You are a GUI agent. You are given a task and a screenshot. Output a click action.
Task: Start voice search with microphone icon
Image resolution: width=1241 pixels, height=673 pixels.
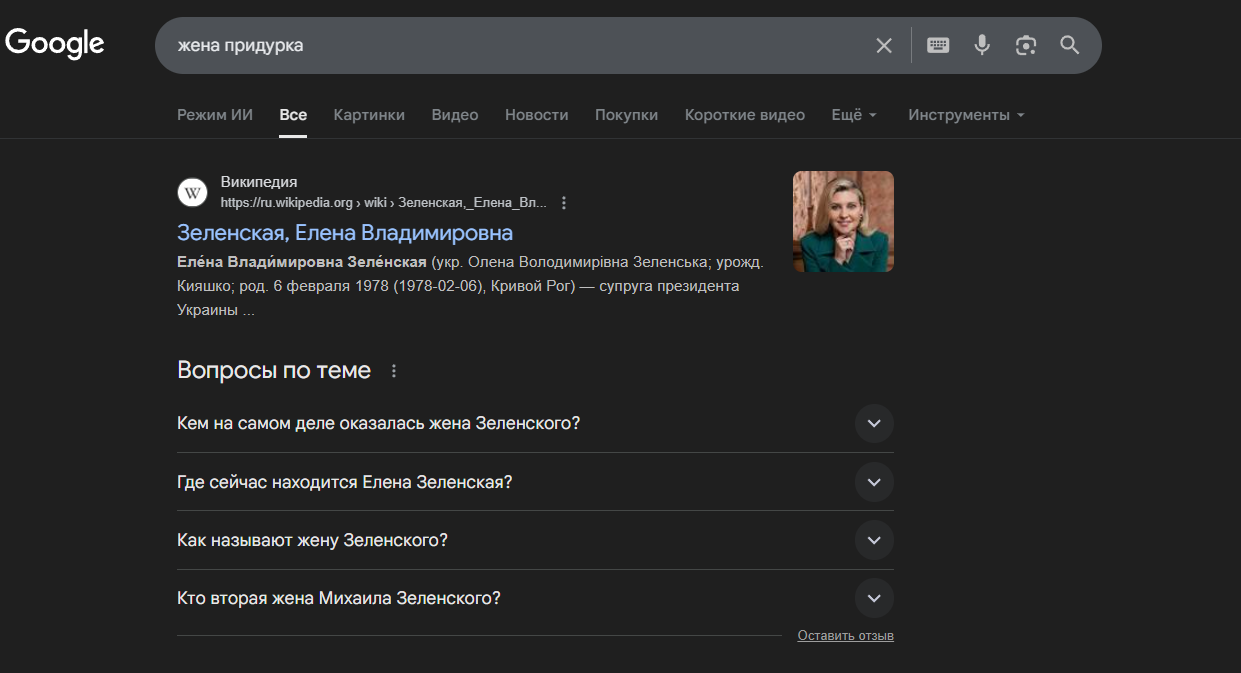(982, 45)
